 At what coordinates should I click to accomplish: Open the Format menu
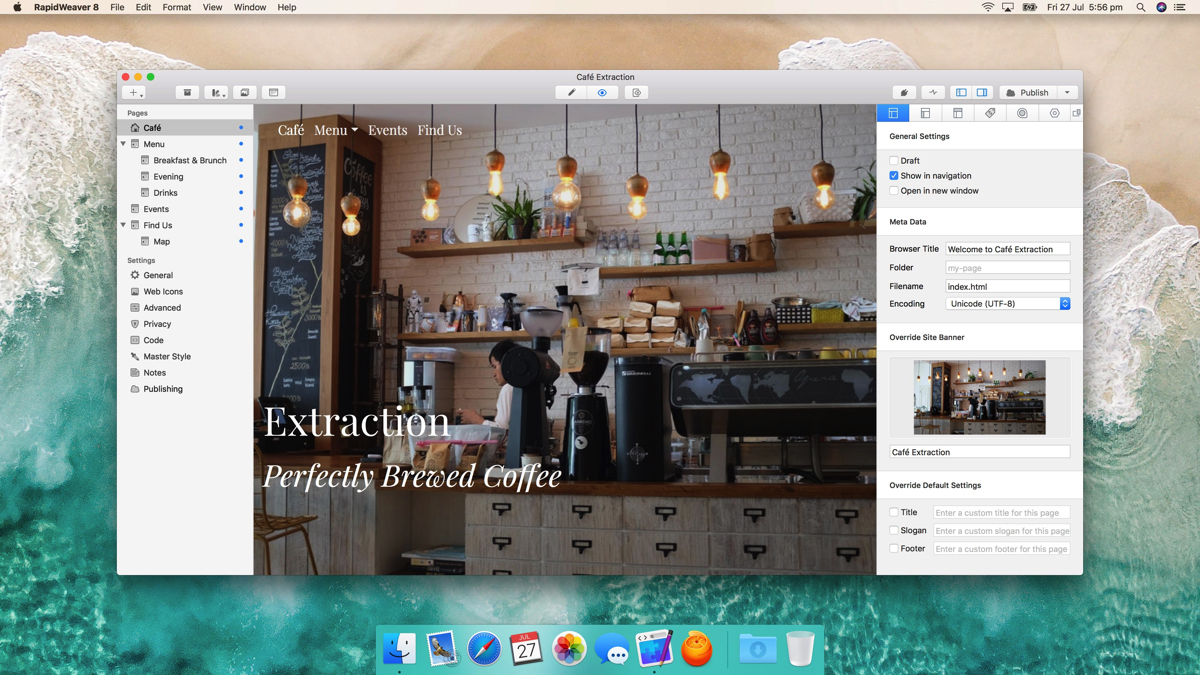[x=176, y=7]
